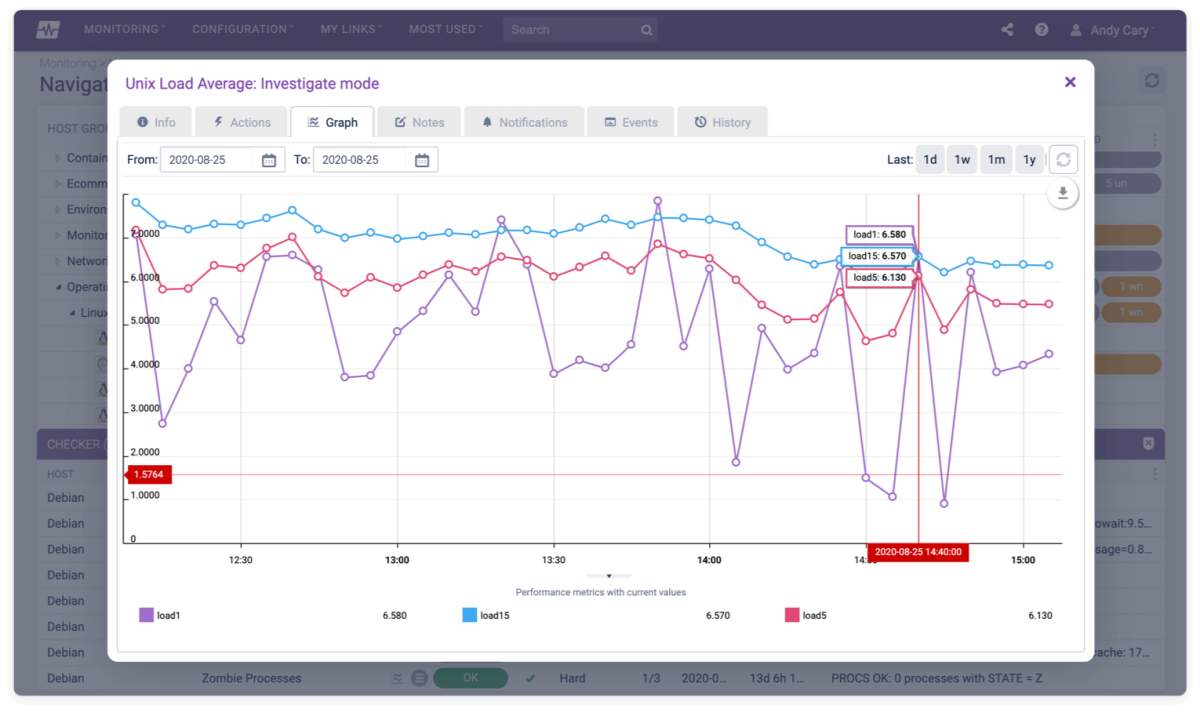Image resolution: width=1200 pixels, height=712 pixels.
Task: Click the search magnifier icon
Action: pyautogui.click(x=646, y=29)
